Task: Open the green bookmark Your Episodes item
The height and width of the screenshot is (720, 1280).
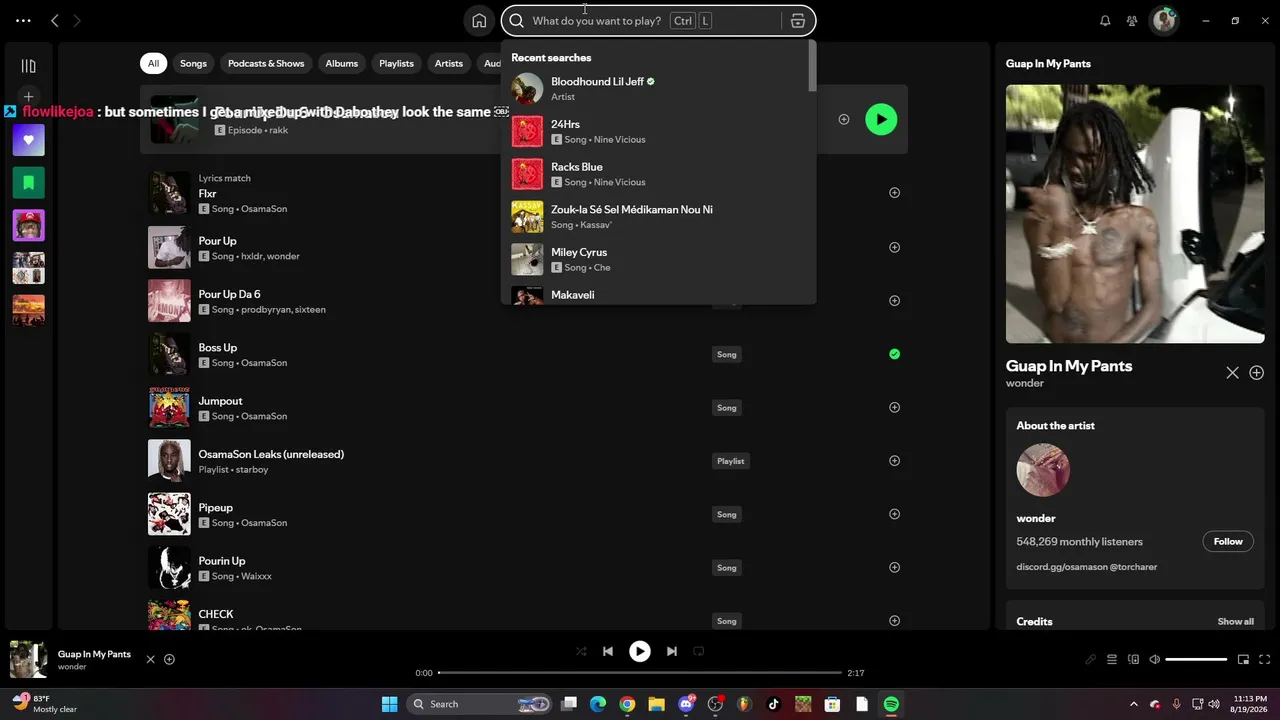Action: [28, 183]
